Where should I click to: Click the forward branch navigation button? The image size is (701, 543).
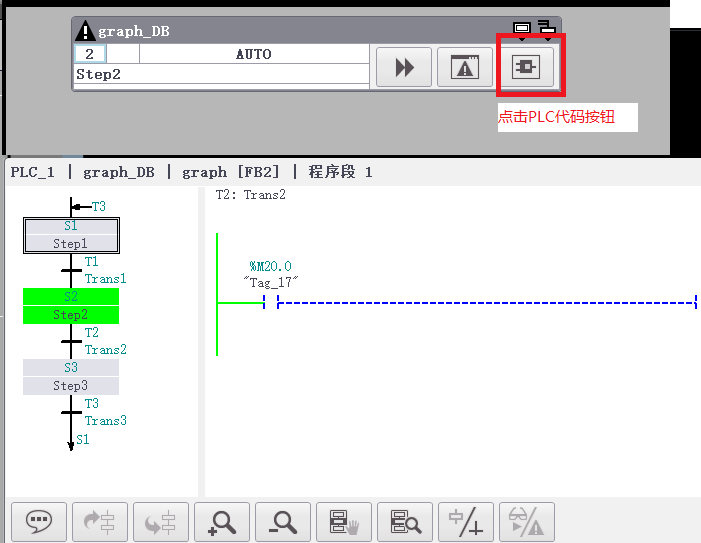[x=100, y=522]
